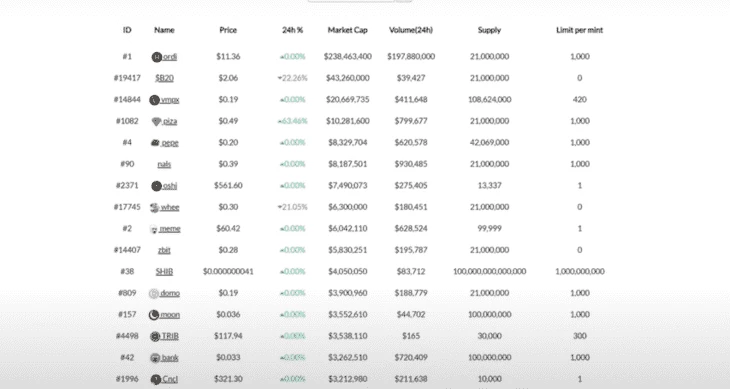Open the Cncl token link
The height and width of the screenshot is (389, 730).
(170, 379)
